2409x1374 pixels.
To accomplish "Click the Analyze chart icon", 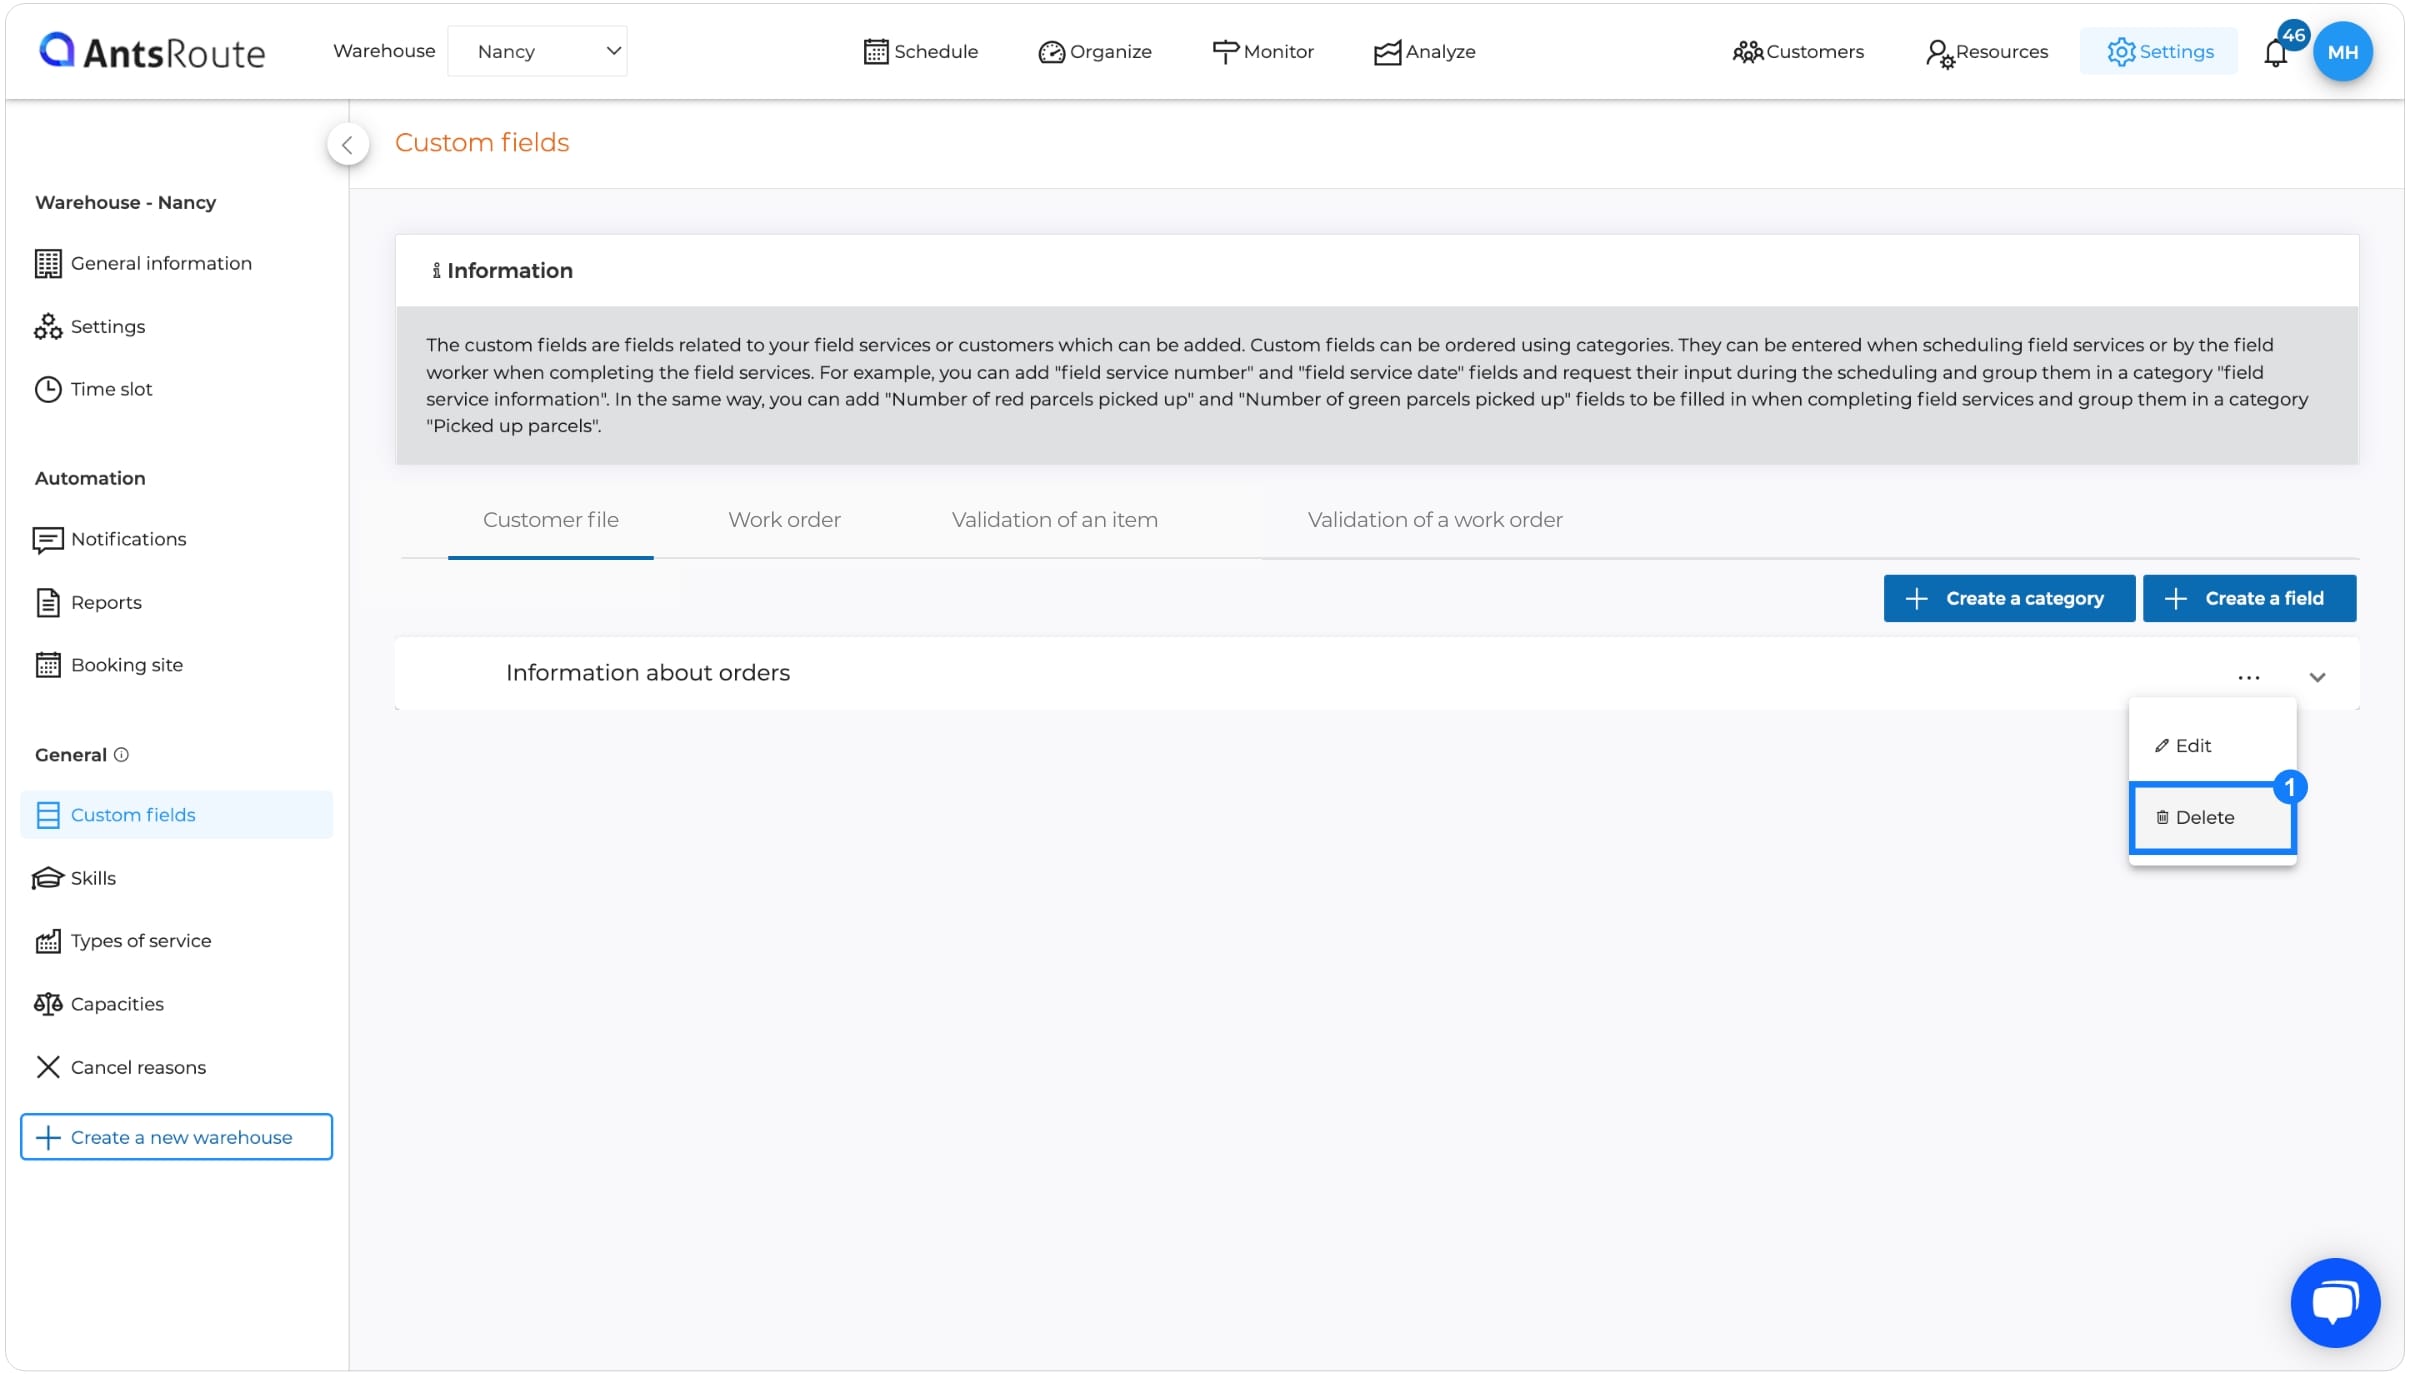I will 1387,52.
